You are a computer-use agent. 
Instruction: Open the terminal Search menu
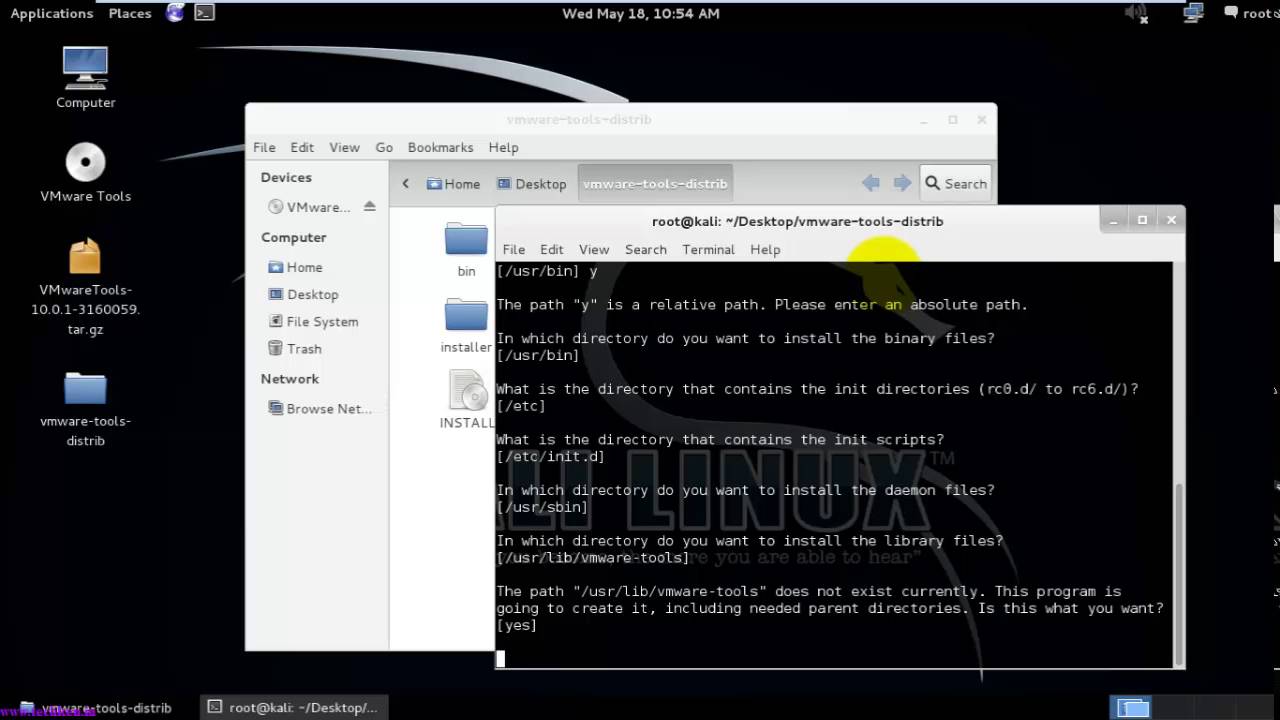coord(646,249)
